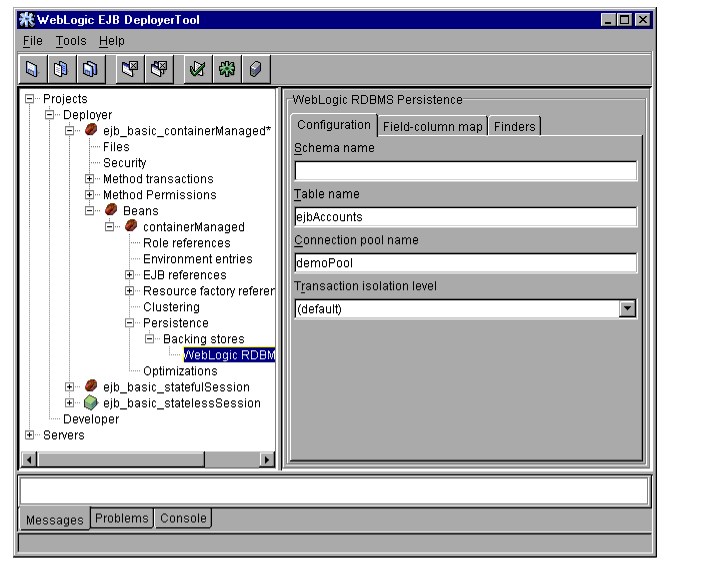Select Optimizations tree item

click(180, 371)
